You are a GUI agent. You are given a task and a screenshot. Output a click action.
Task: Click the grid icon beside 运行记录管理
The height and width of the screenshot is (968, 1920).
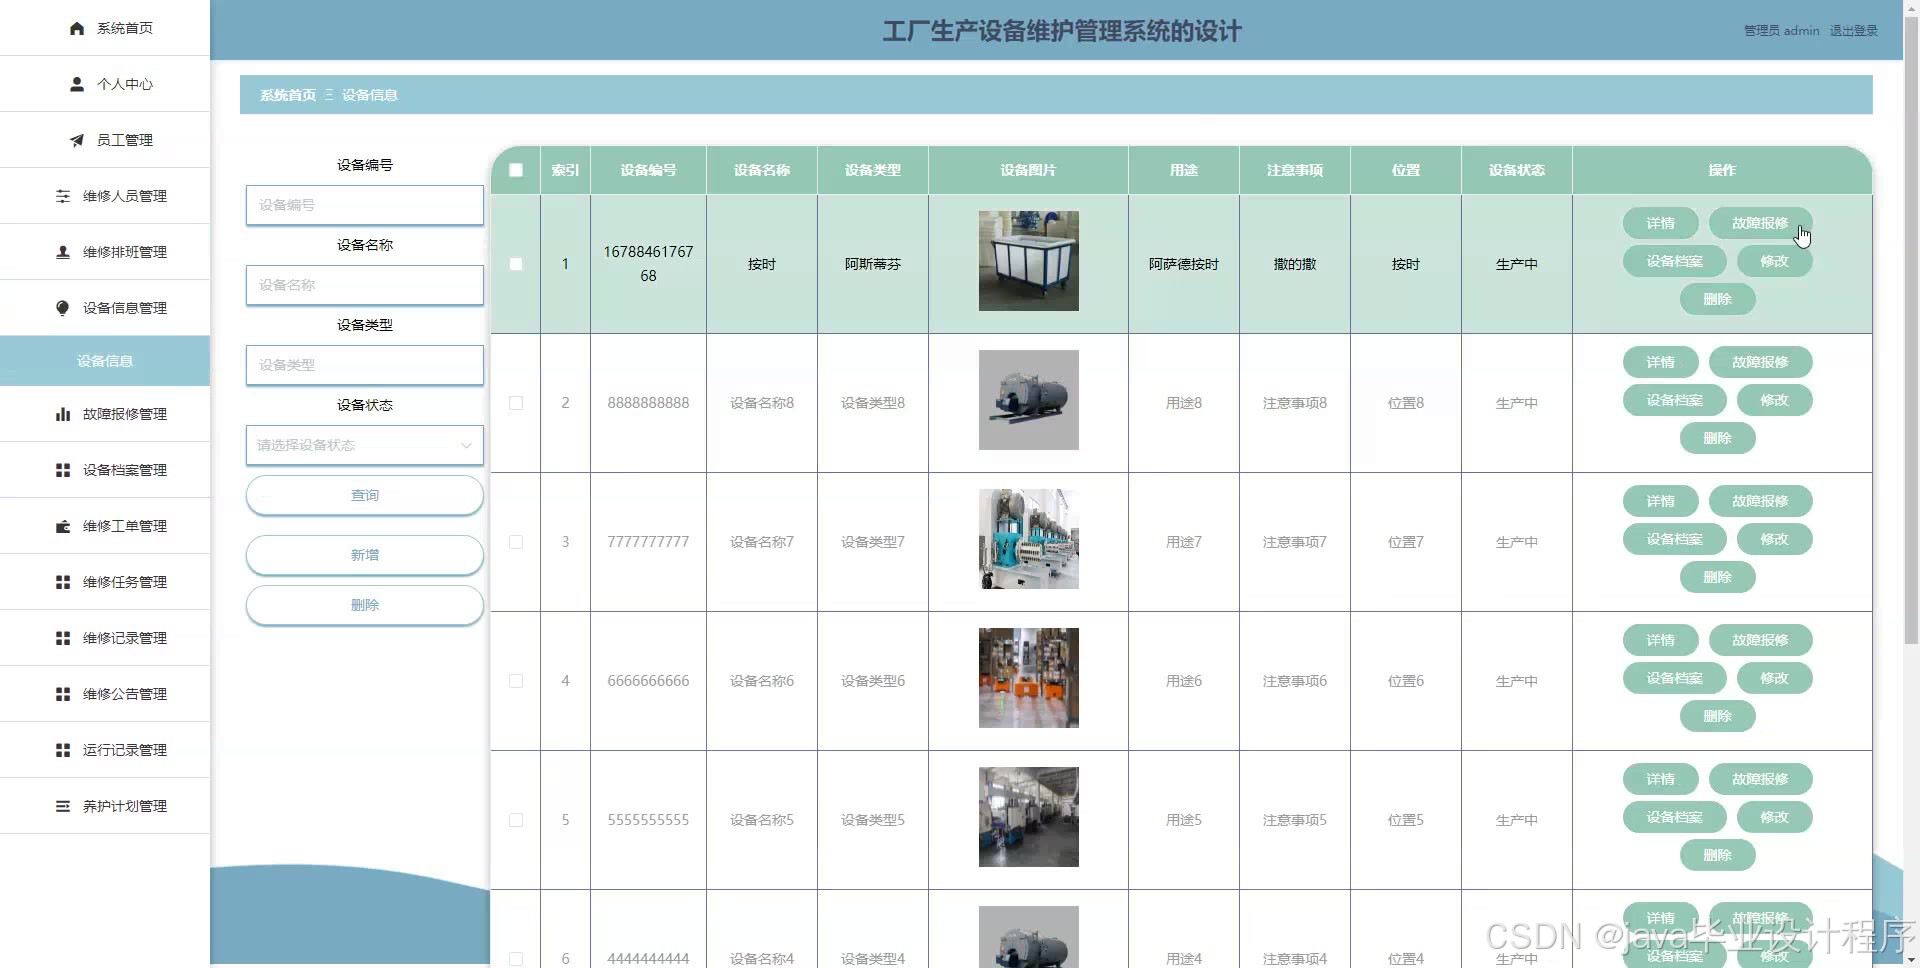pyautogui.click(x=63, y=750)
